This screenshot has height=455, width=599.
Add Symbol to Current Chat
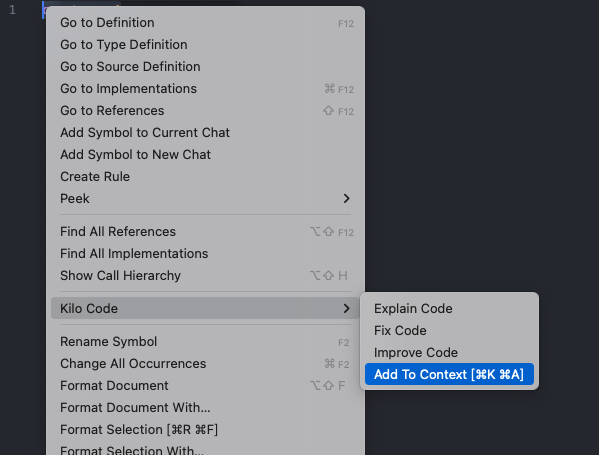[x=205, y=133]
